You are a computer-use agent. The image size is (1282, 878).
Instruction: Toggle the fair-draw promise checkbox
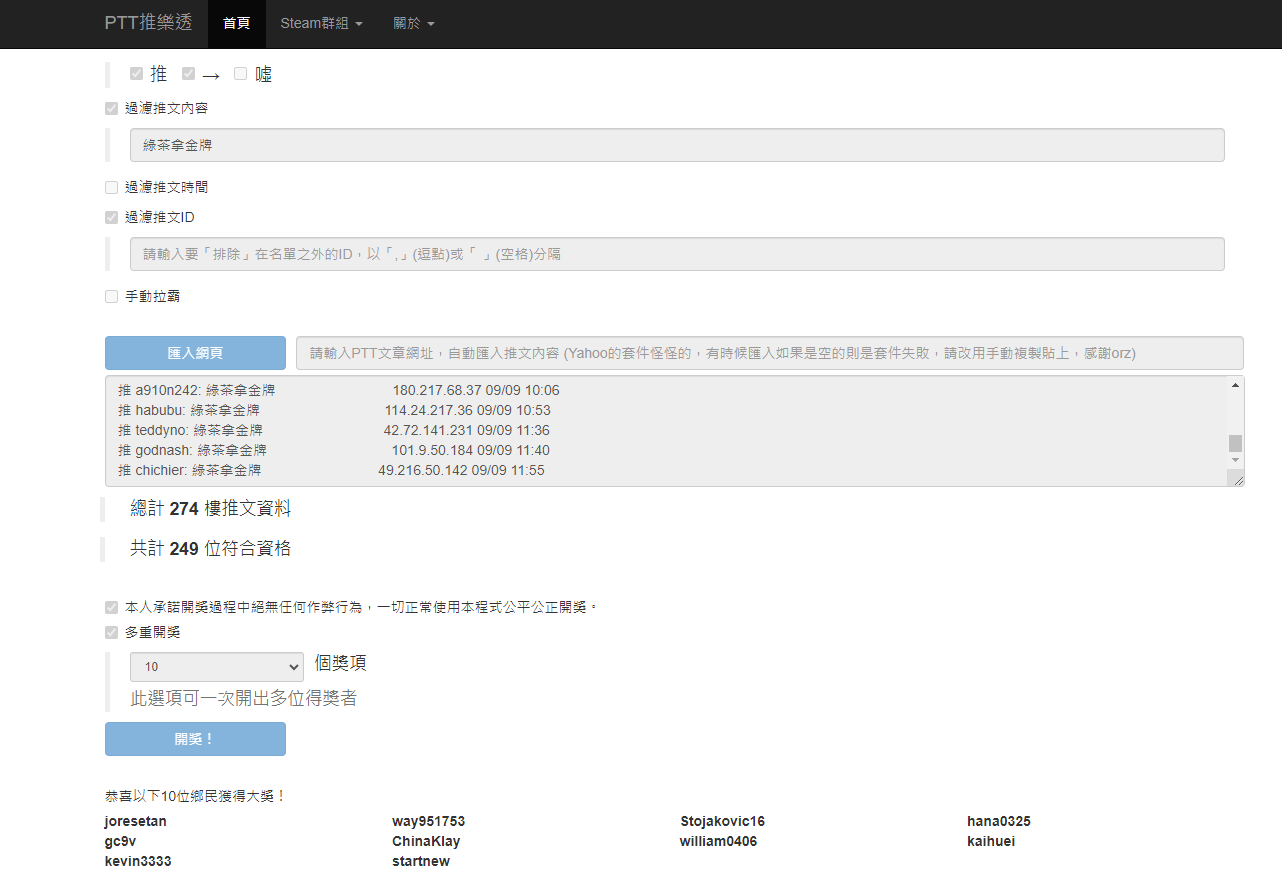(x=111, y=607)
